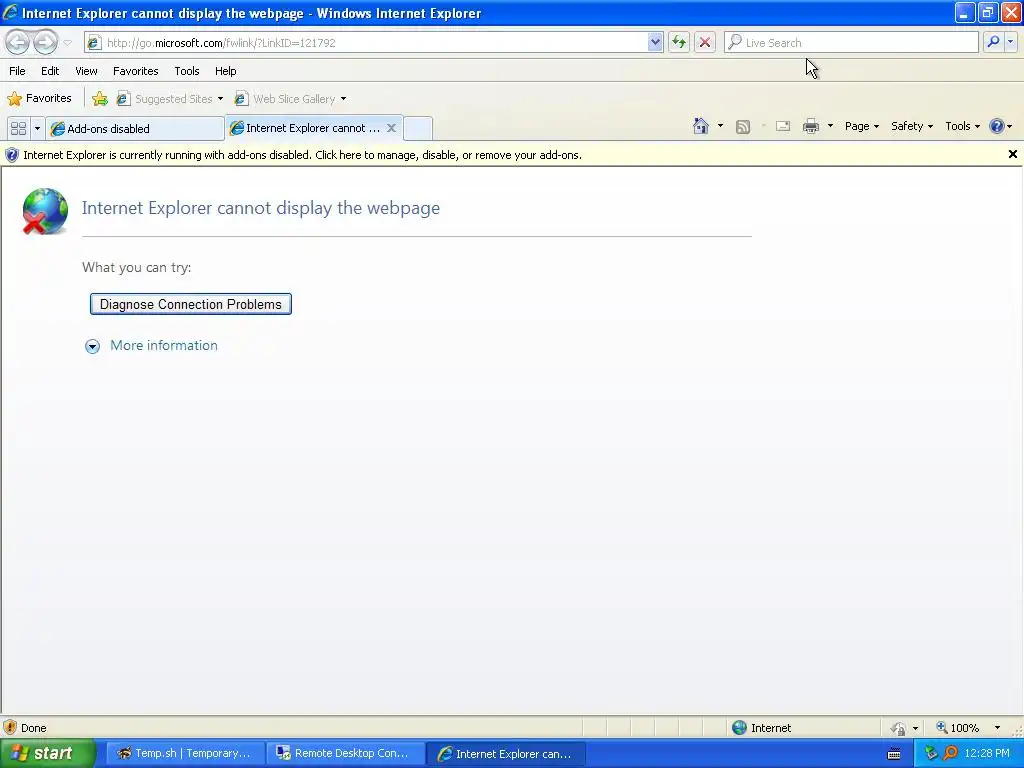Image resolution: width=1024 pixels, height=768 pixels.
Task: Open search provider options dropdown
Action: (x=1010, y=42)
